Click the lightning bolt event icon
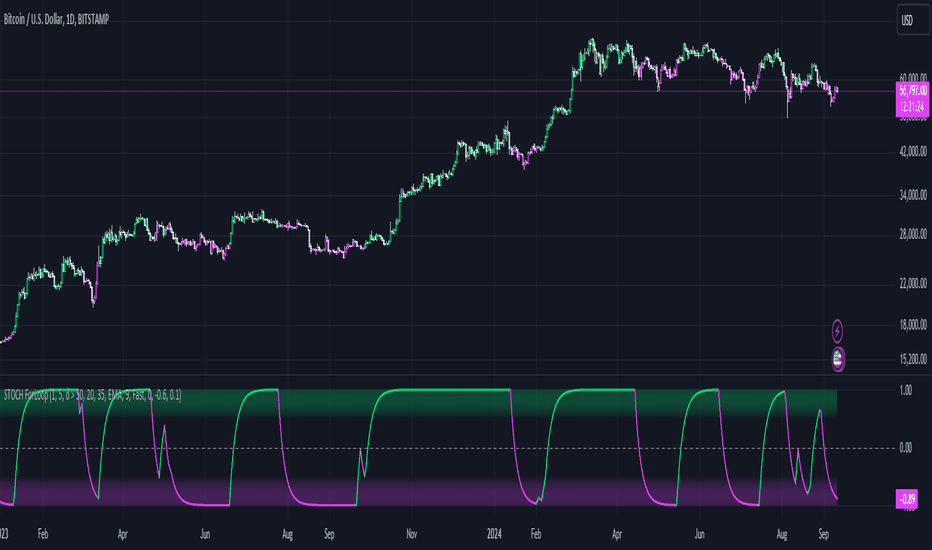 pos(837,331)
